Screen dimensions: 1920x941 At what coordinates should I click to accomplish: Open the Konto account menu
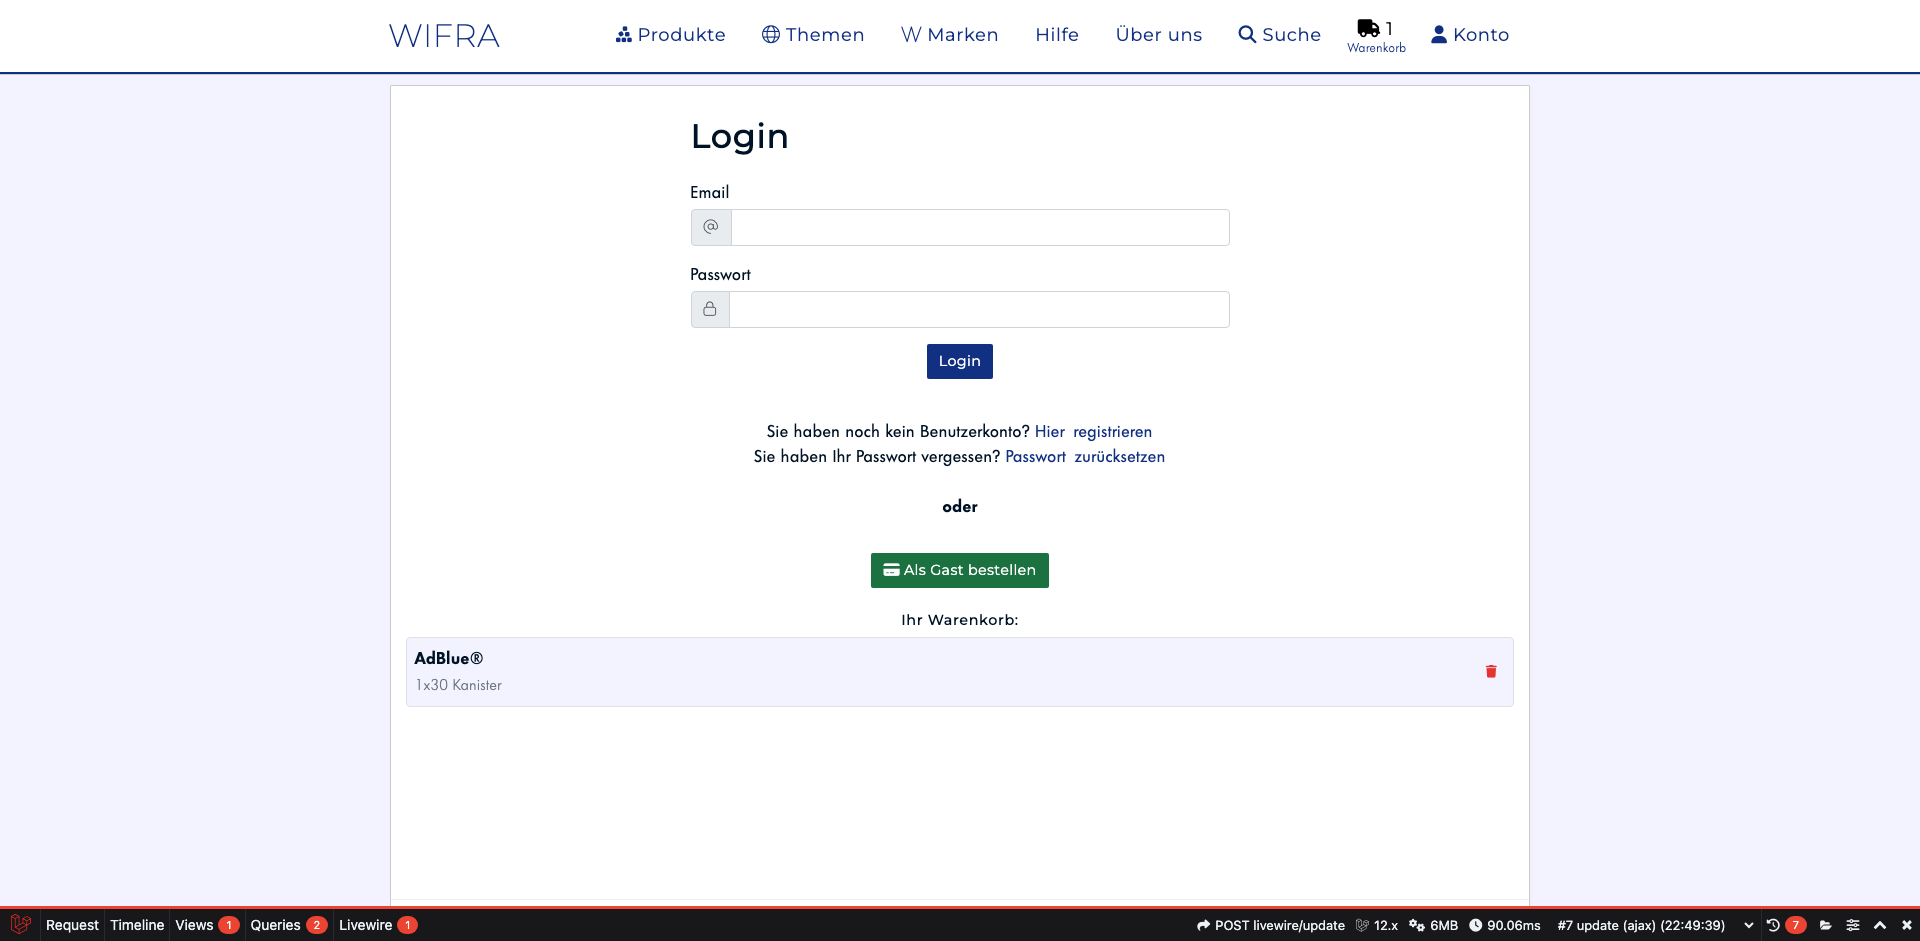(x=1469, y=35)
